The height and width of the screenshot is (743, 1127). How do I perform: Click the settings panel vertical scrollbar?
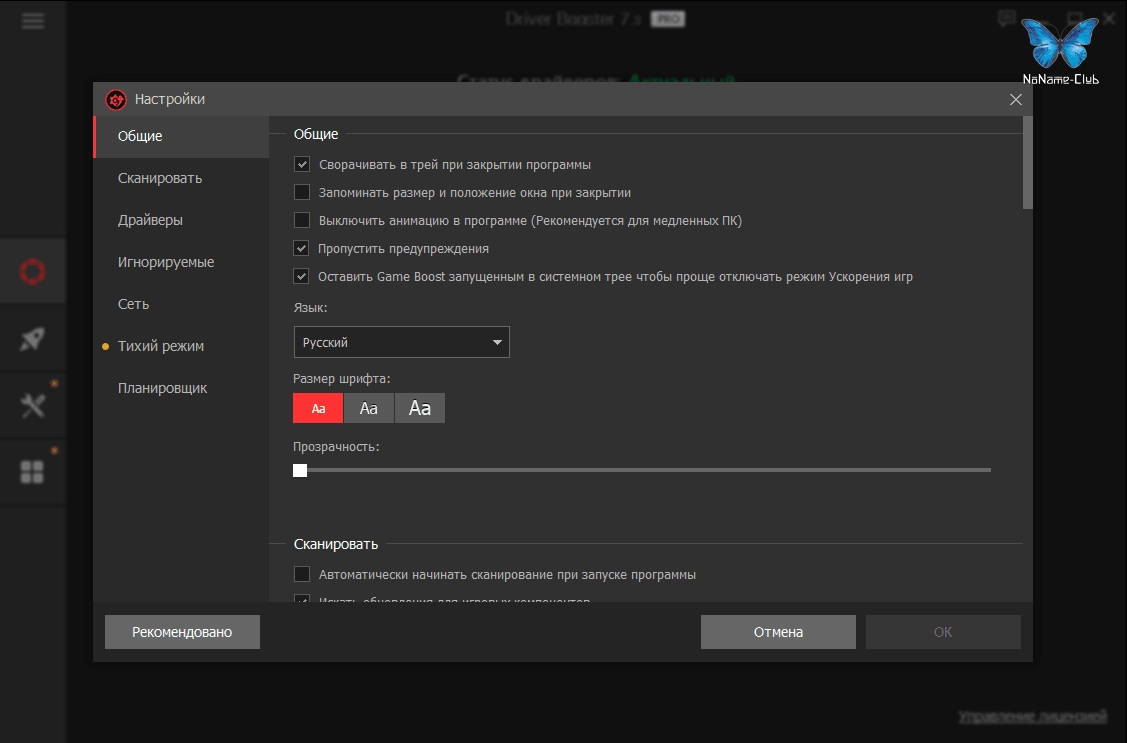click(1028, 162)
